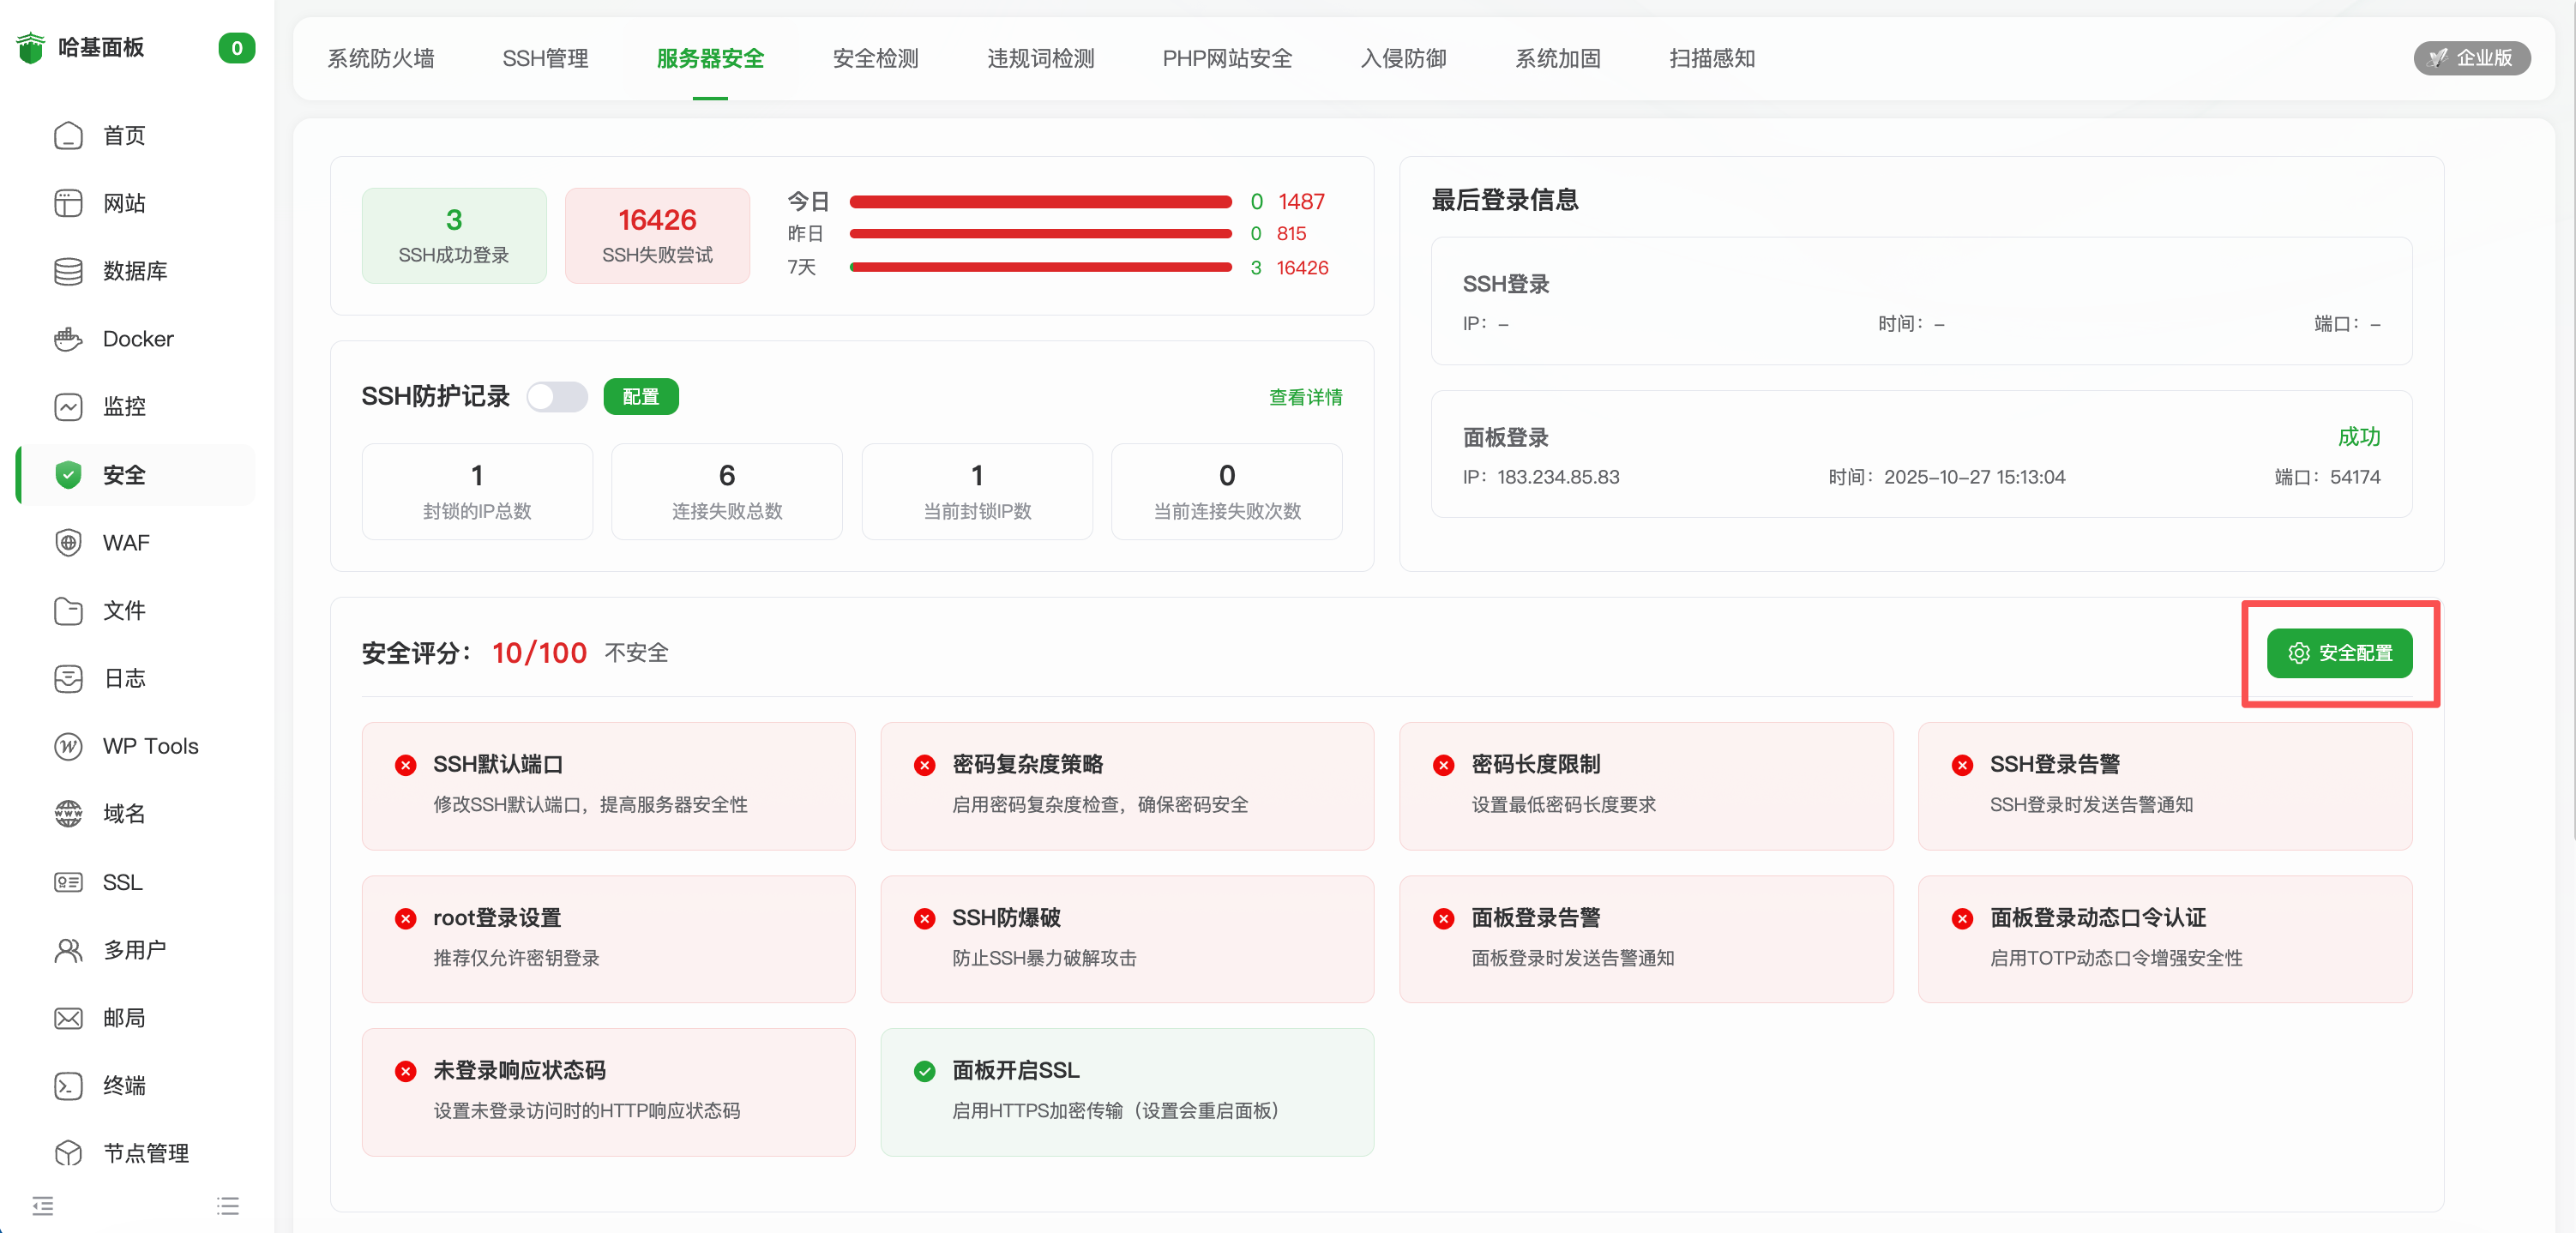Viewport: 2576px width, 1233px height.
Task: Click the notification badge next to 哈基面板
Action: pyautogui.click(x=237, y=47)
